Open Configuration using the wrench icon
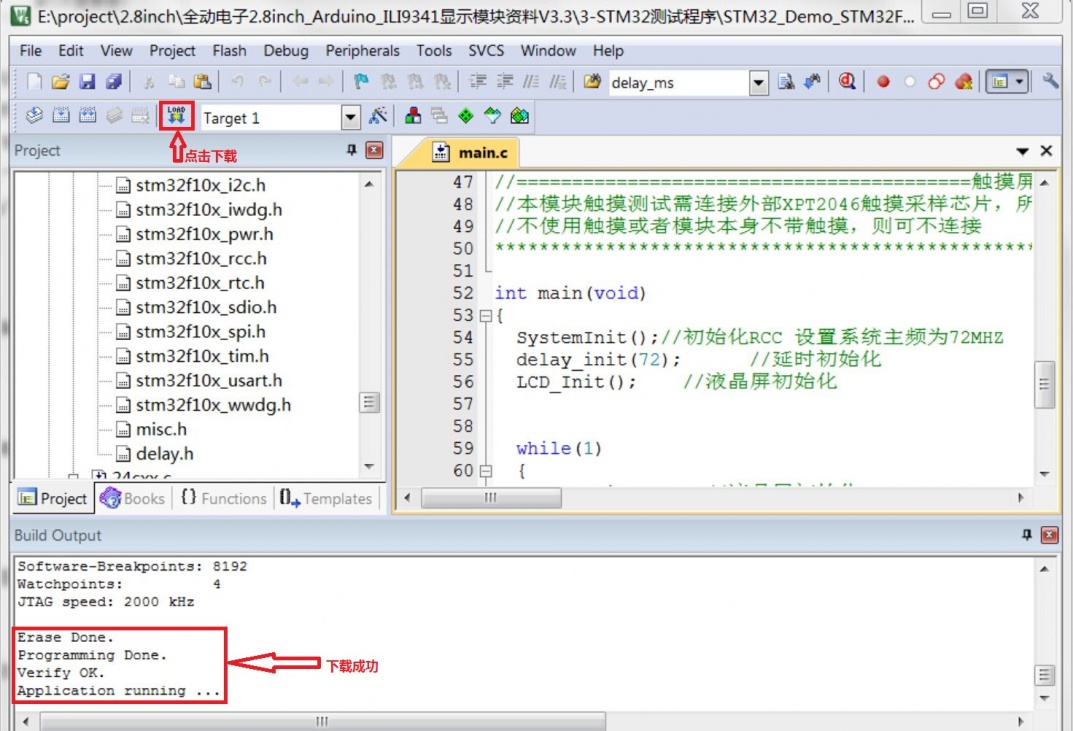The height and width of the screenshot is (731, 1073). (1050, 82)
